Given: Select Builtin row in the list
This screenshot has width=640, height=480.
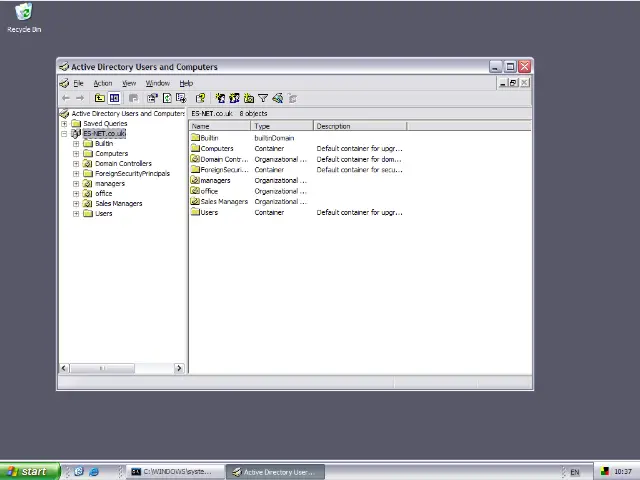Looking at the screenshot, I should [x=209, y=138].
